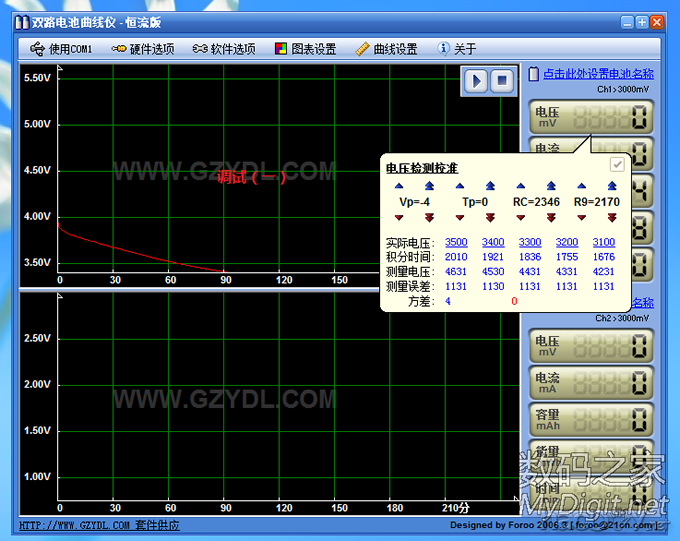The image size is (680, 541).
Task: Click the battery icon beside the name link
Action: (x=533, y=74)
